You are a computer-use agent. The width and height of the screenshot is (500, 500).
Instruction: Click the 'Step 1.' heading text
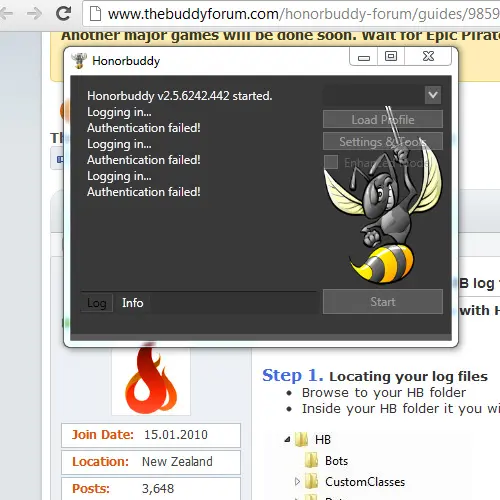293,376
